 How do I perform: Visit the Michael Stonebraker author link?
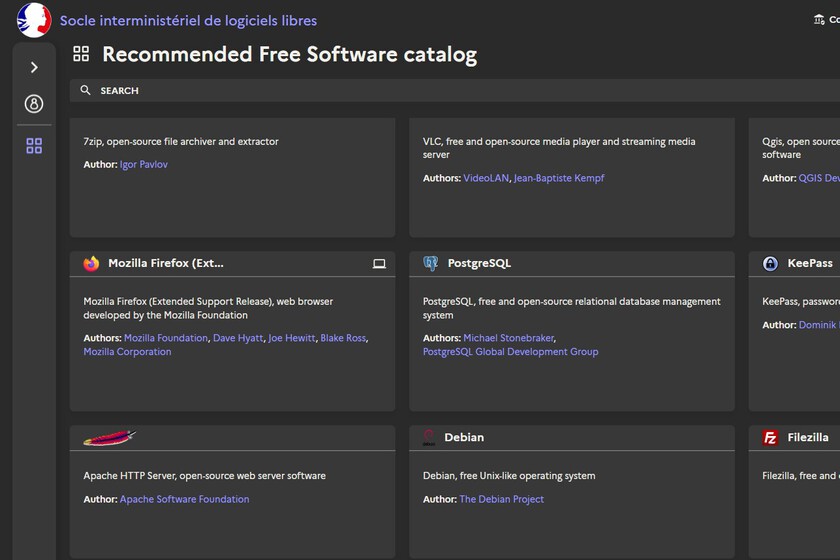(508, 338)
